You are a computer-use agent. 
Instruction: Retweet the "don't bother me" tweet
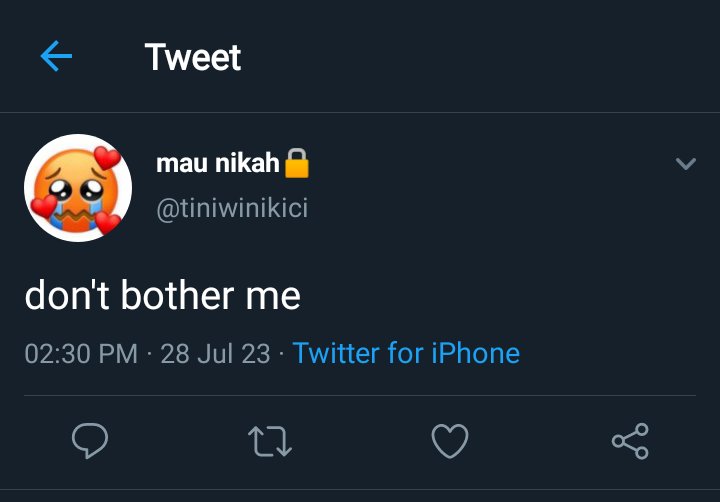pos(270,441)
